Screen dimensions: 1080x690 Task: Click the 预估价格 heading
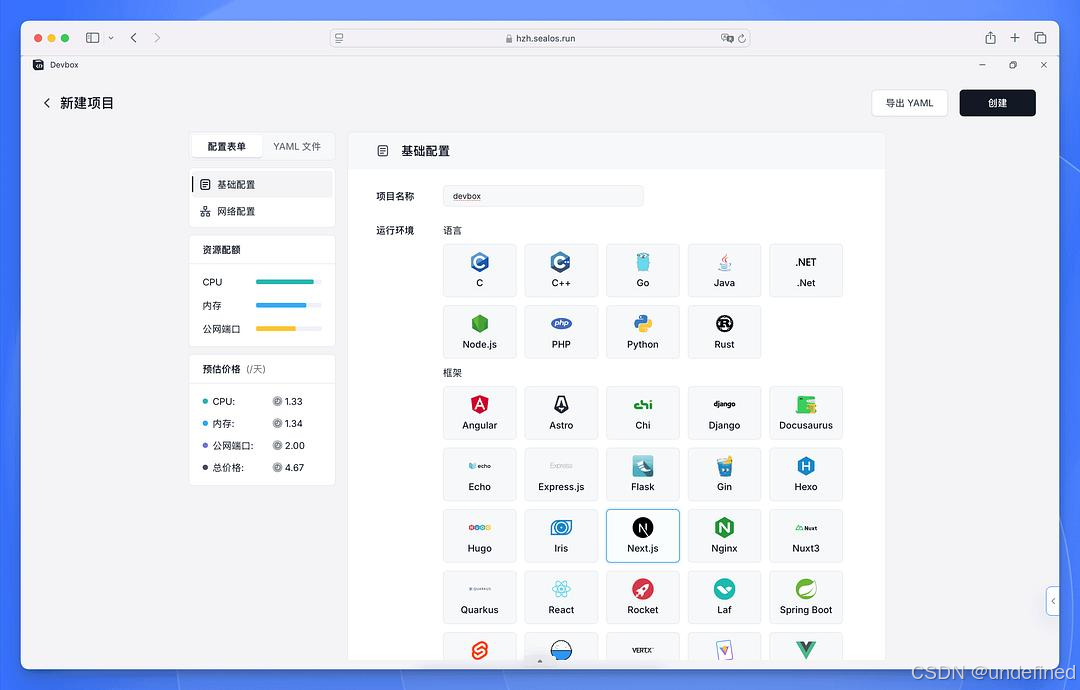pyautogui.click(x=221, y=369)
